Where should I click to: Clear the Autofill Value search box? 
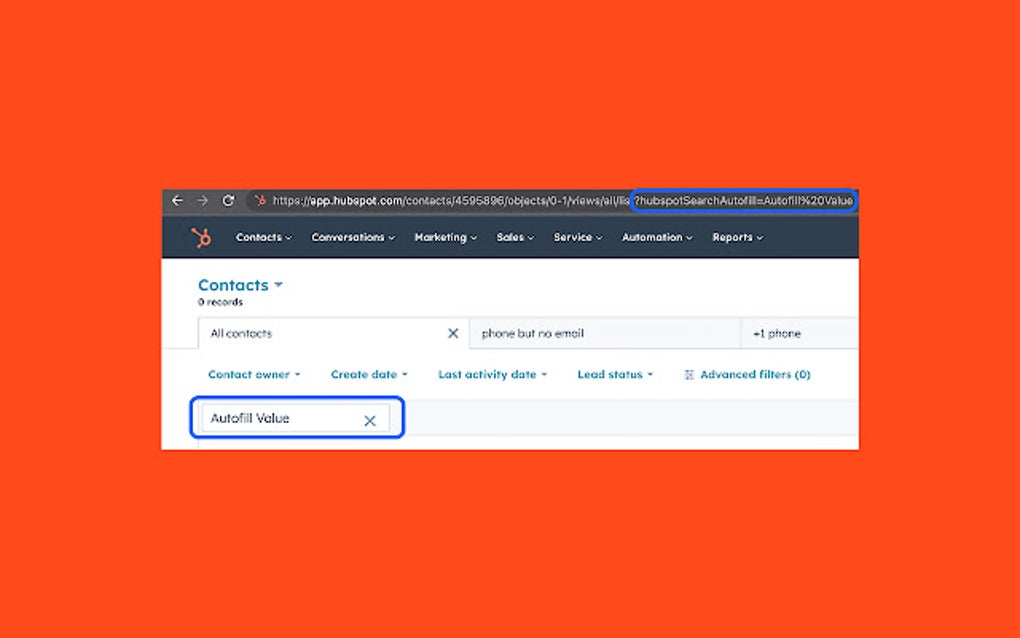click(x=369, y=418)
